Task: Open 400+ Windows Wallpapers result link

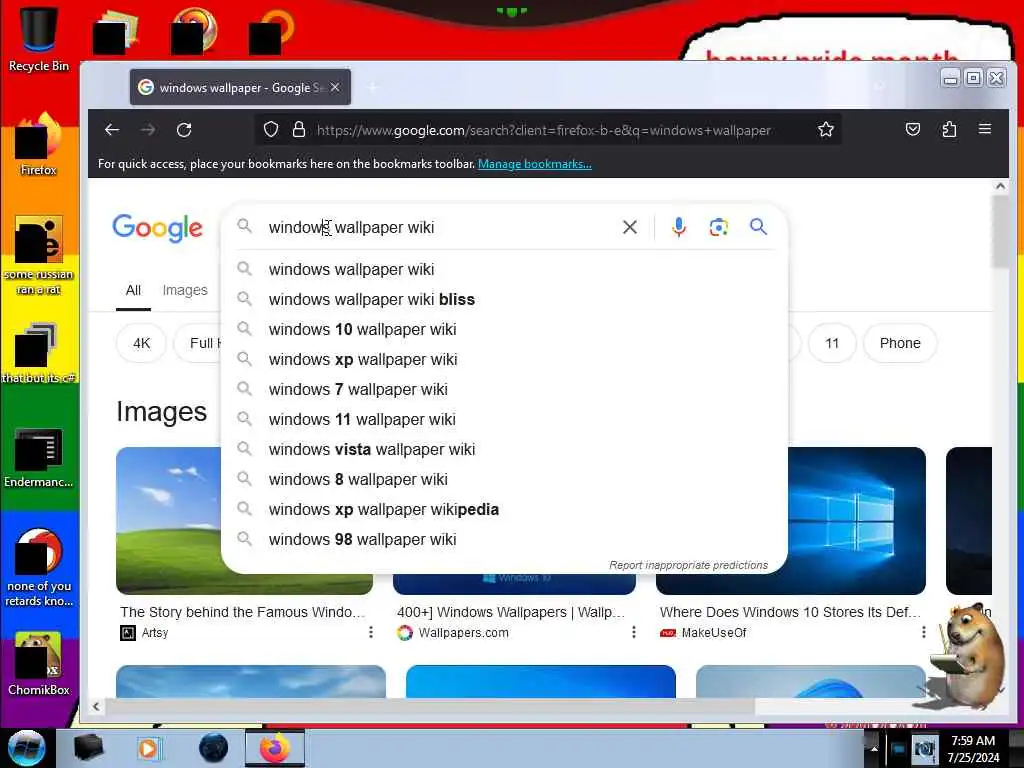Action: (511, 612)
